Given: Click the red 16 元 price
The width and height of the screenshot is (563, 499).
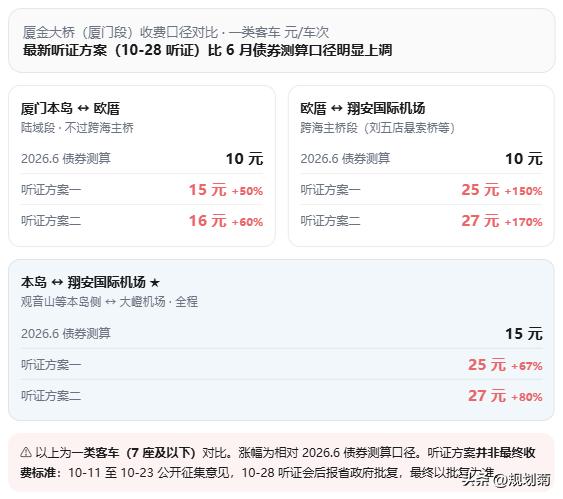Looking at the screenshot, I should [208, 220].
